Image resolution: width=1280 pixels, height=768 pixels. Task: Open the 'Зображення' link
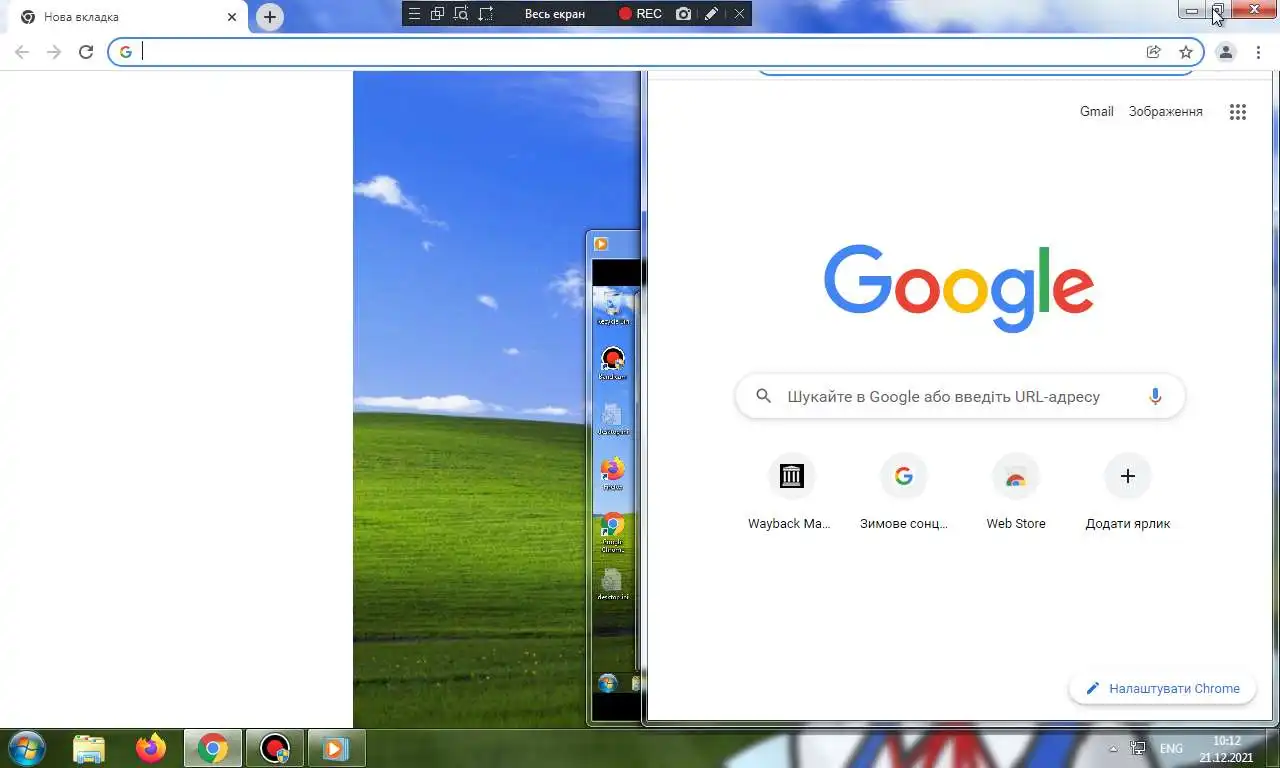[x=1165, y=111]
